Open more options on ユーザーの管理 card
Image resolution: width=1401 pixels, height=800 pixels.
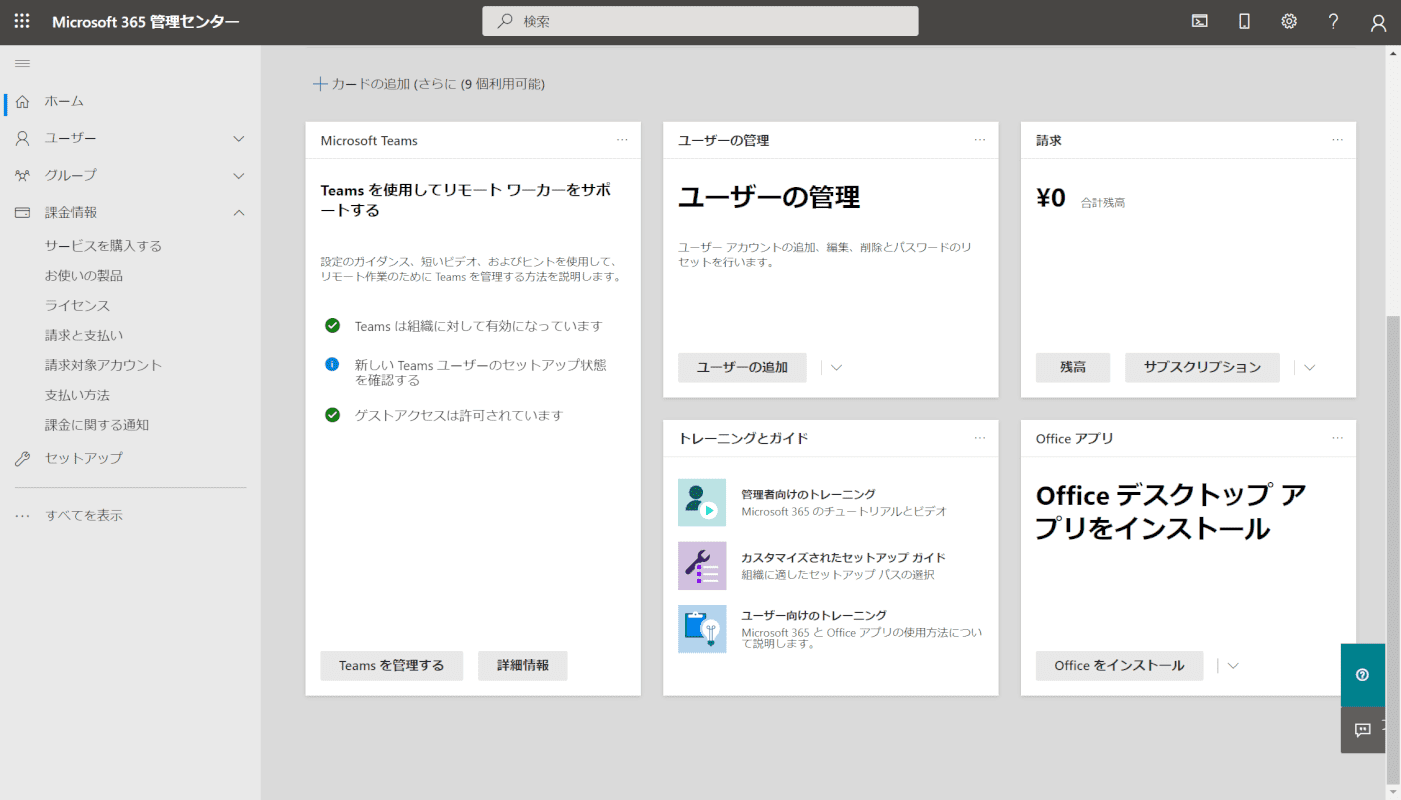980,140
